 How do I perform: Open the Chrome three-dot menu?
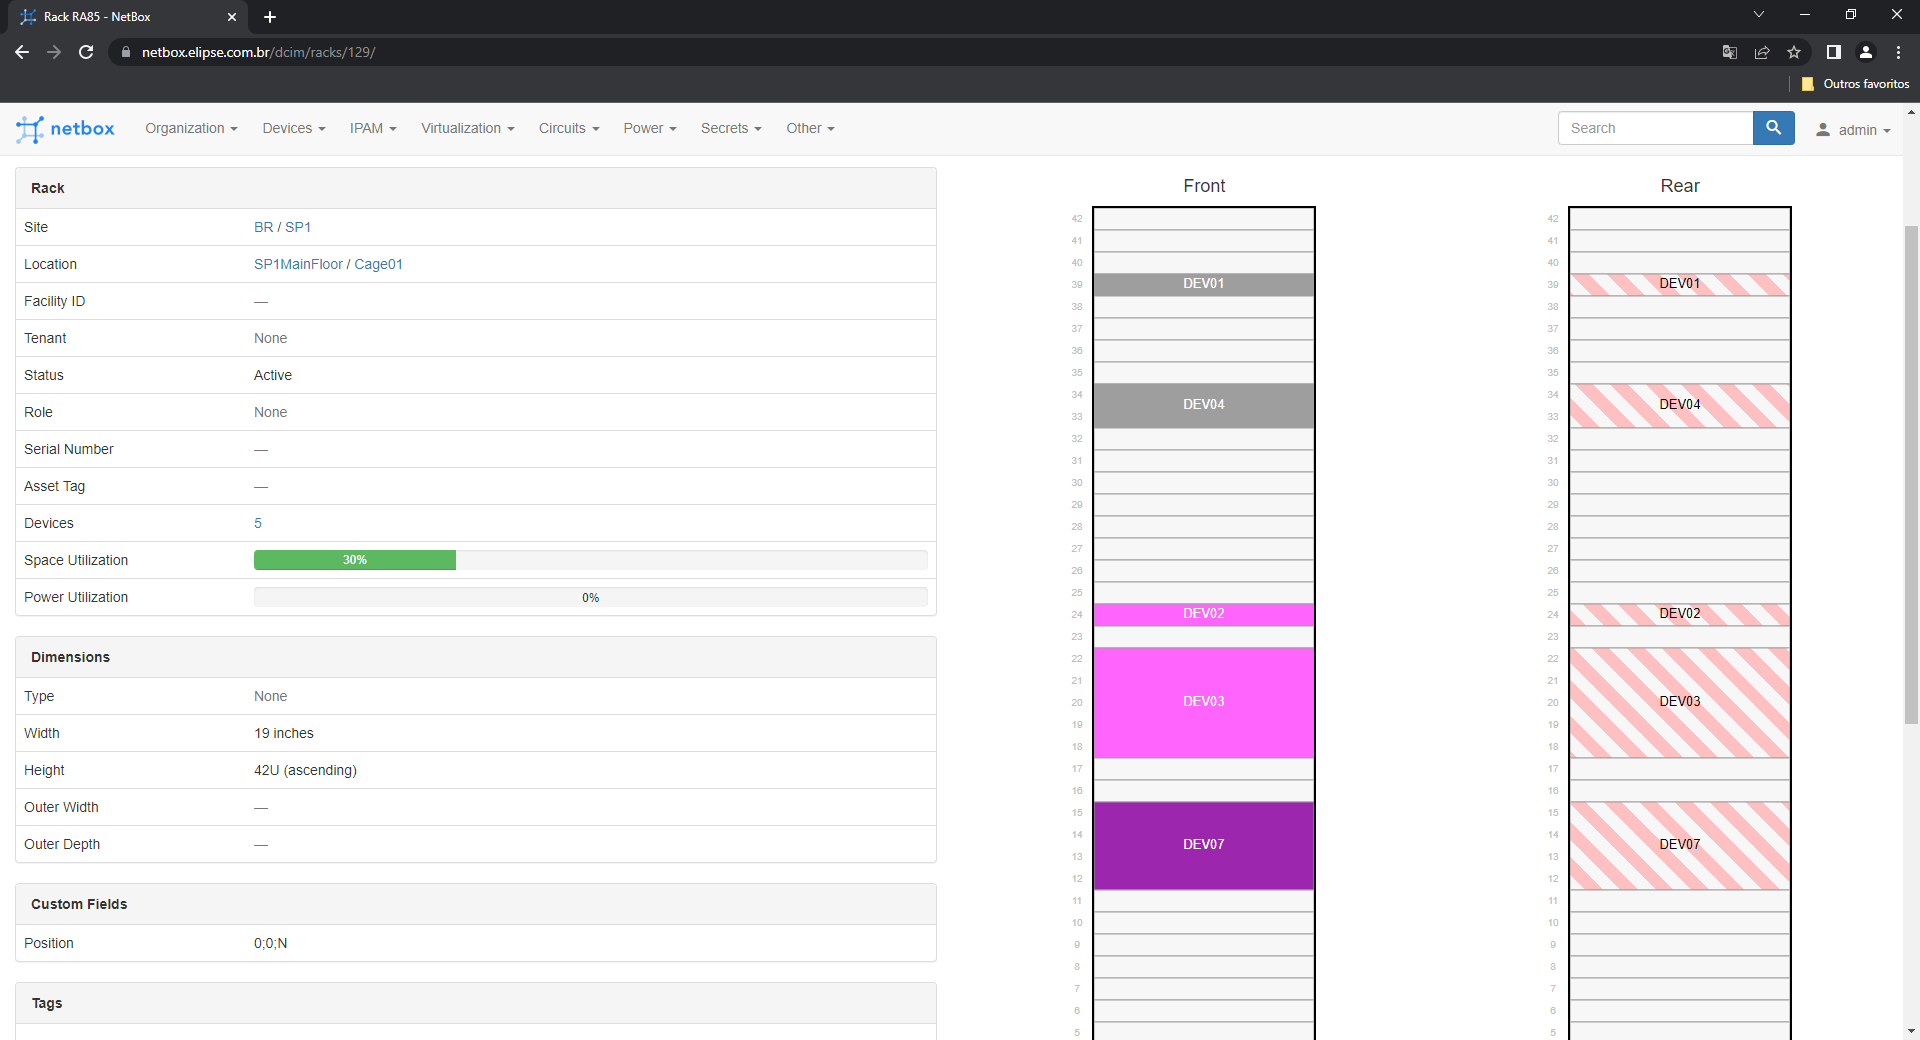pyautogui.click(x=1898, y=52)
